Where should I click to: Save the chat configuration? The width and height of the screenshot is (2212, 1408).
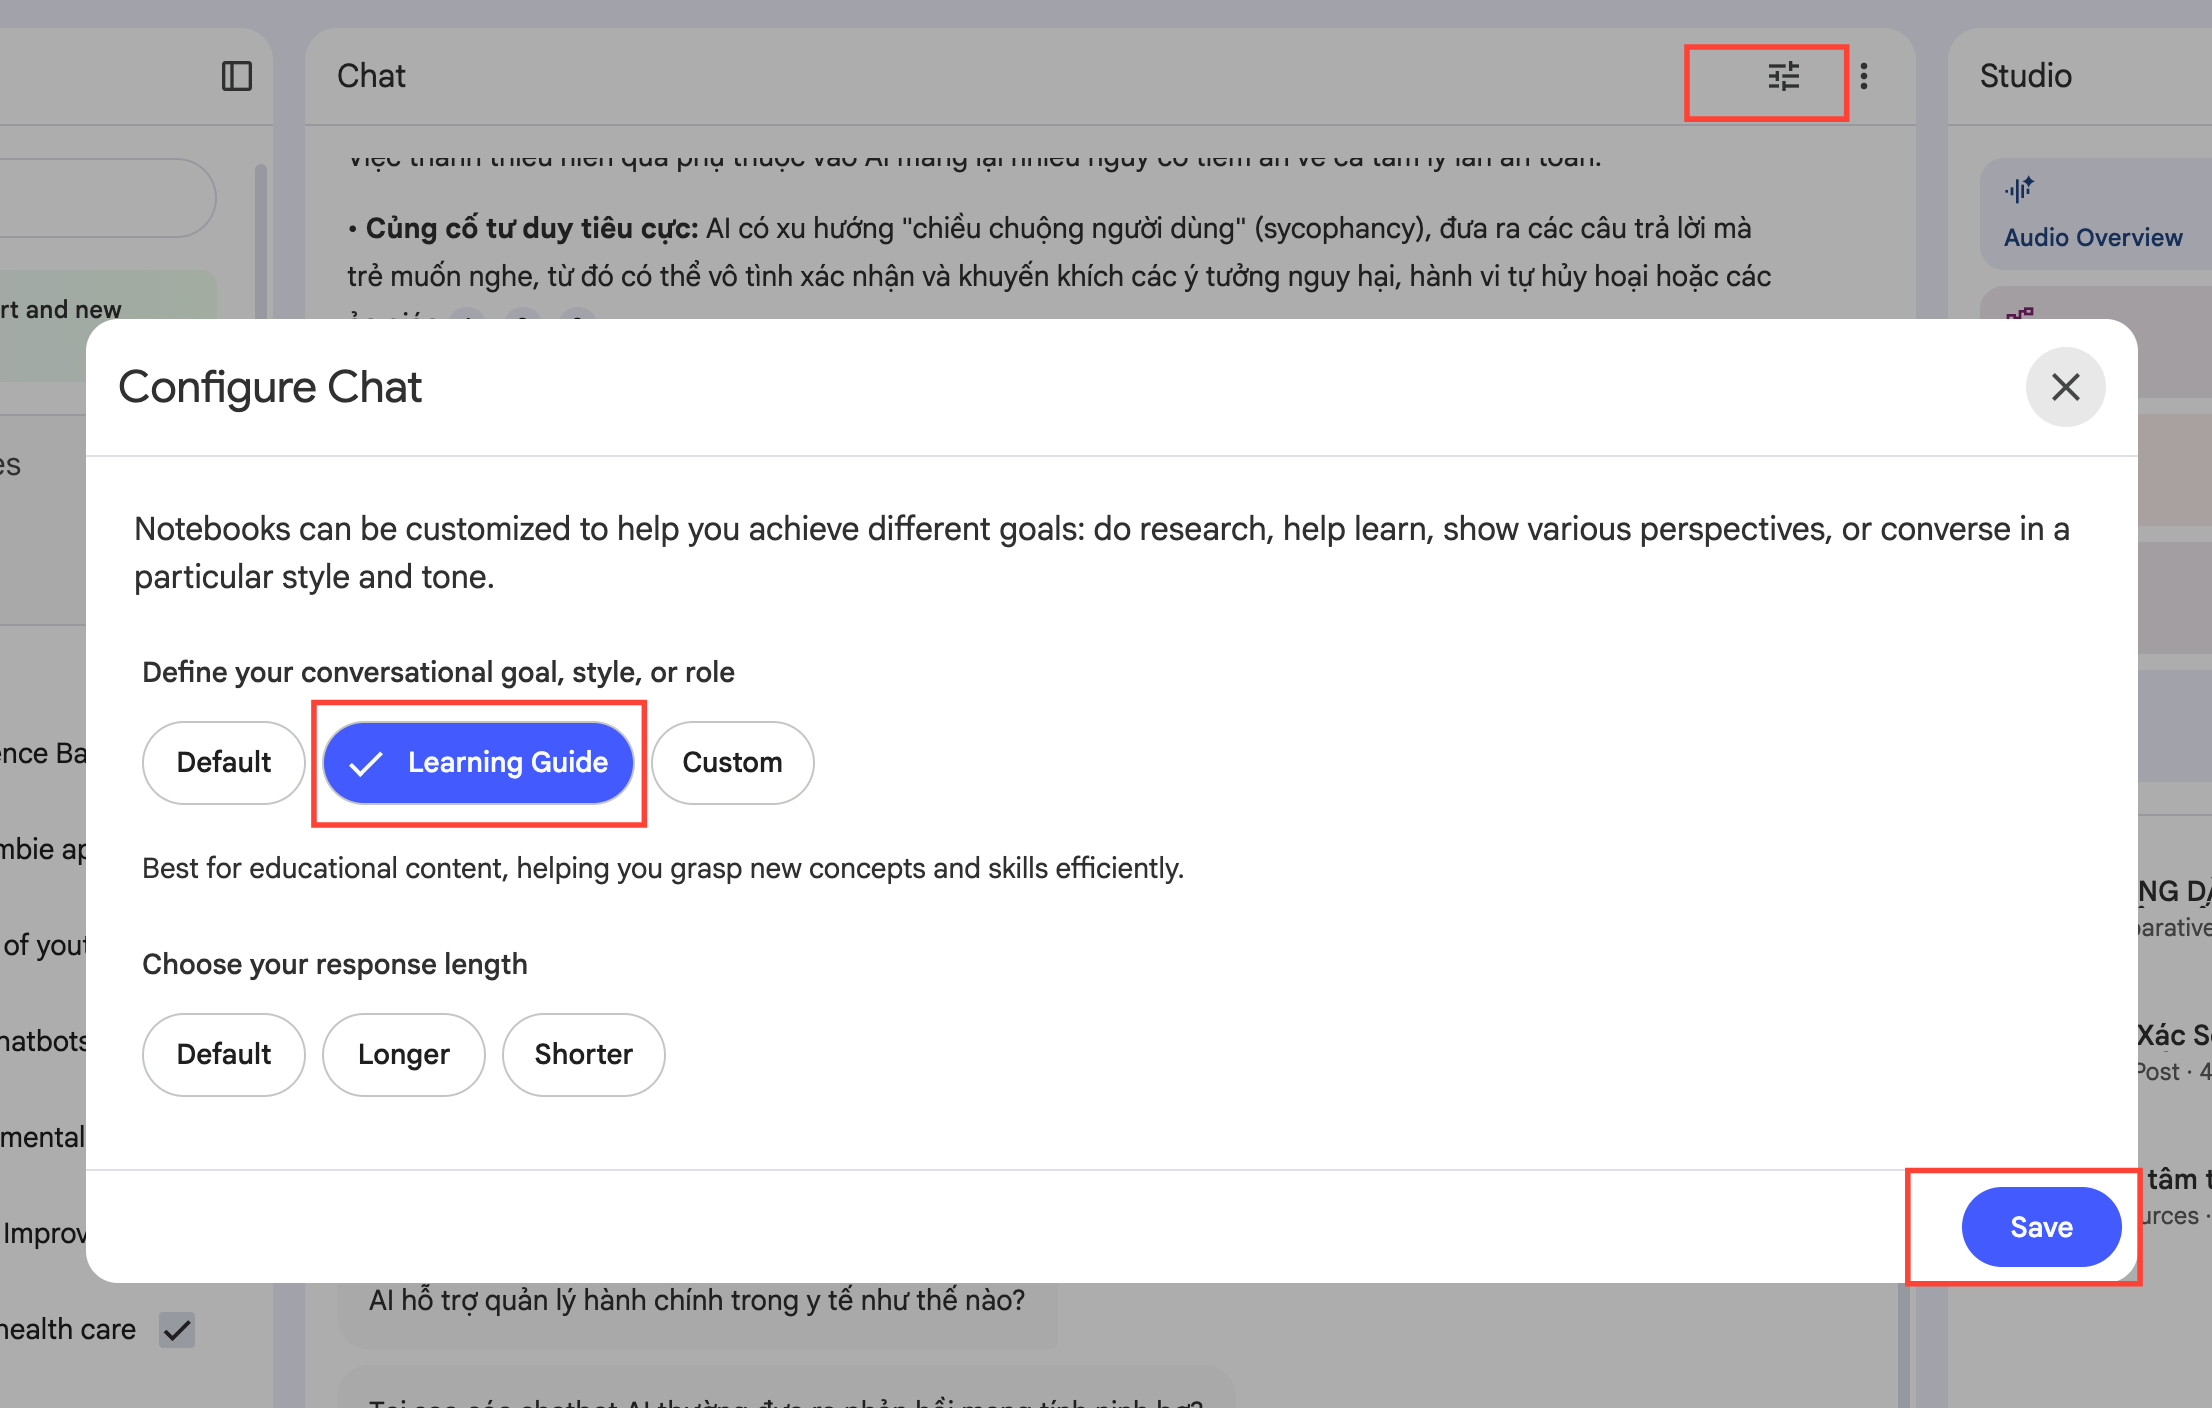pyautogui.click(x=2040, y=1227)
